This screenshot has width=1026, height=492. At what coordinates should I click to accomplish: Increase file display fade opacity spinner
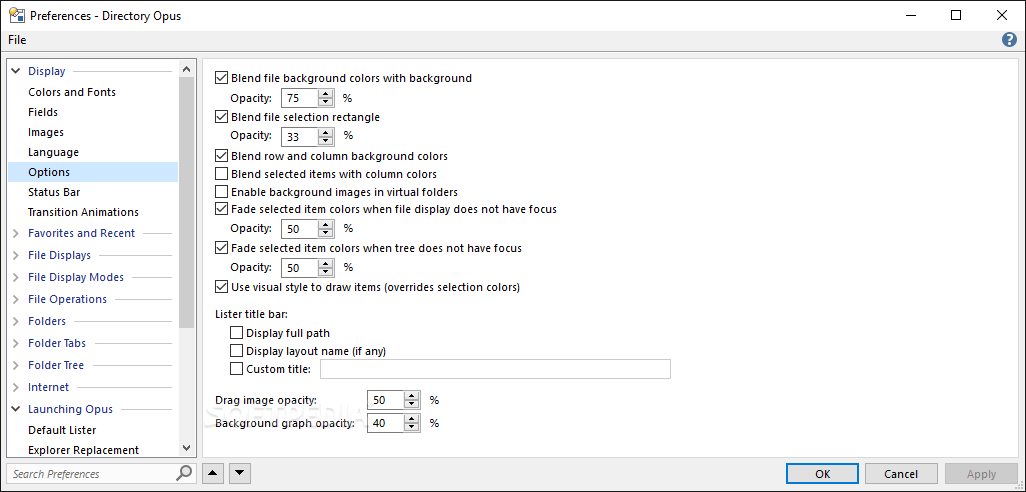tap(325, 224)
